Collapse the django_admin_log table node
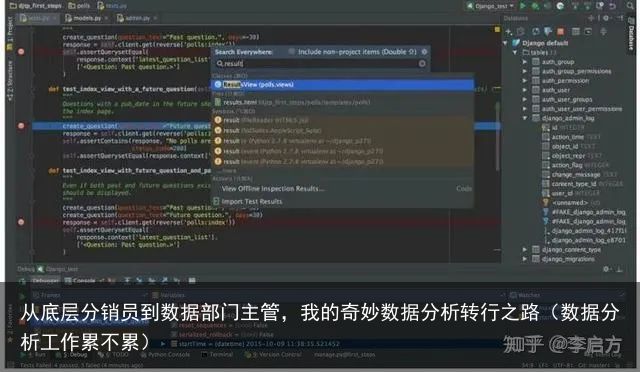The width and height of the screenshot is (640, 372). 525,118
